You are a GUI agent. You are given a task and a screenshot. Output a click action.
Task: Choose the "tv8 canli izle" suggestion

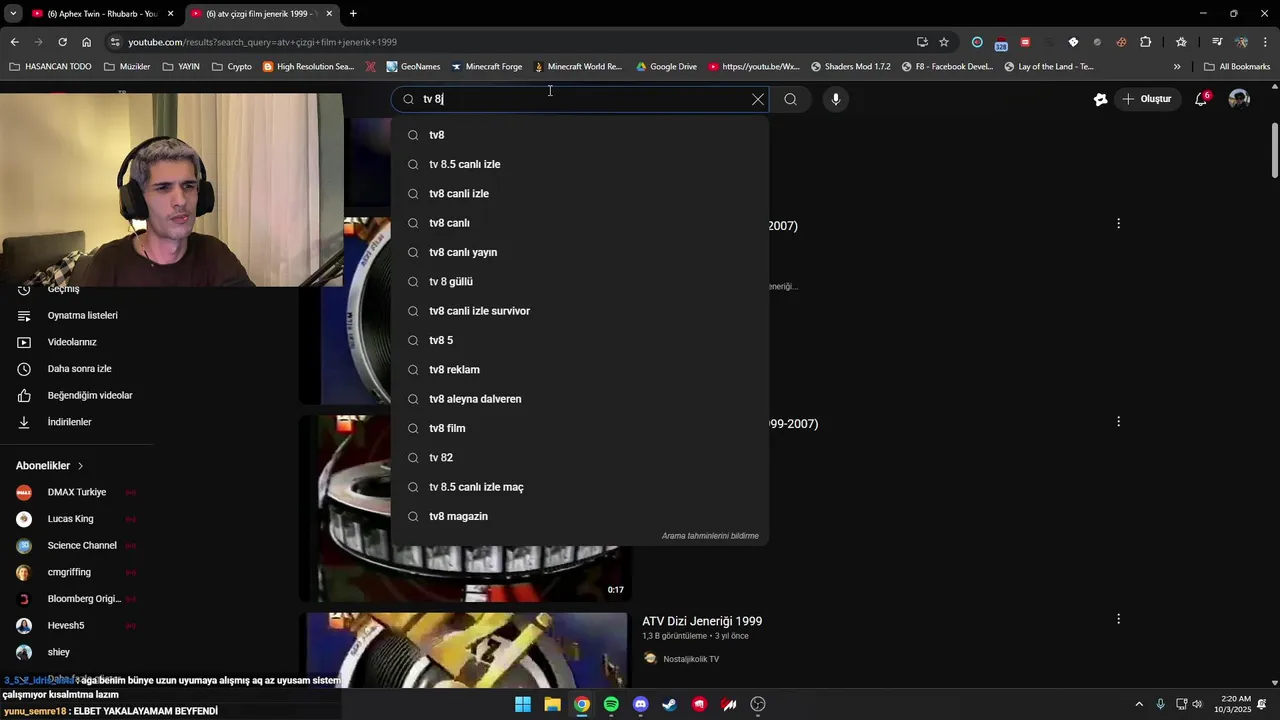(x=580, y=194)
